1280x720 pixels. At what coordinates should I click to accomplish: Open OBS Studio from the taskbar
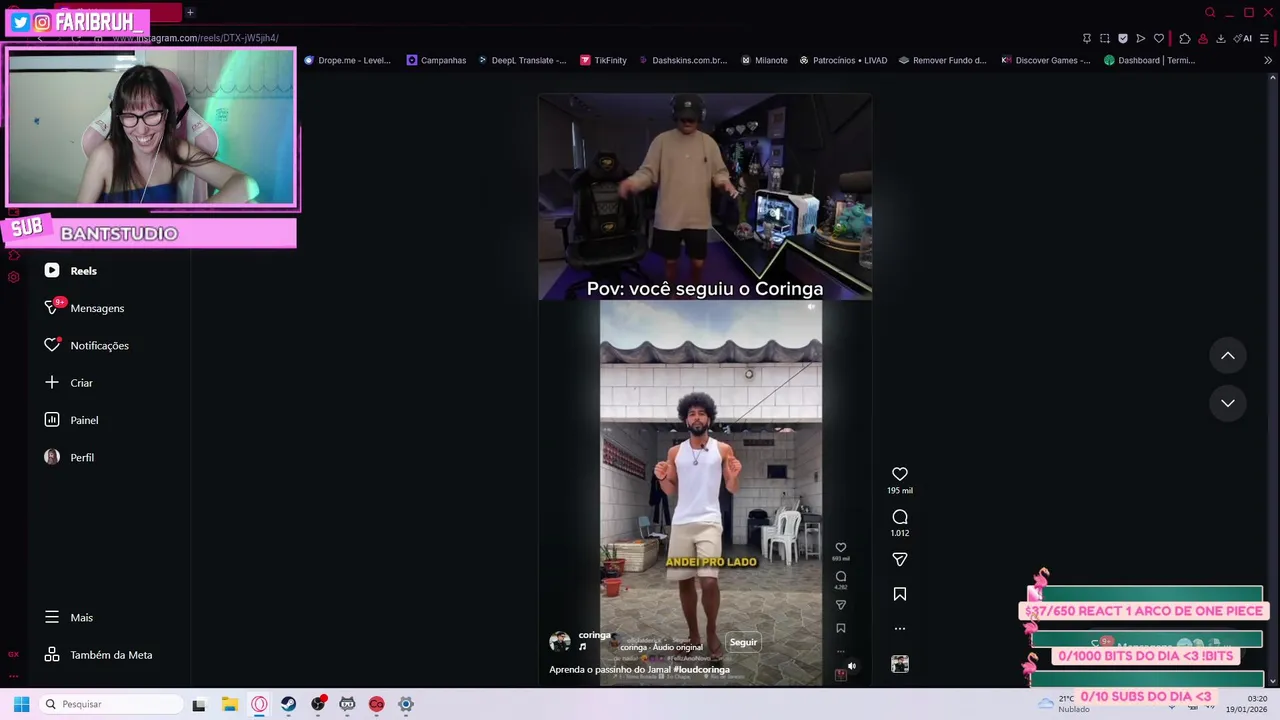click(x=318, y=704)
